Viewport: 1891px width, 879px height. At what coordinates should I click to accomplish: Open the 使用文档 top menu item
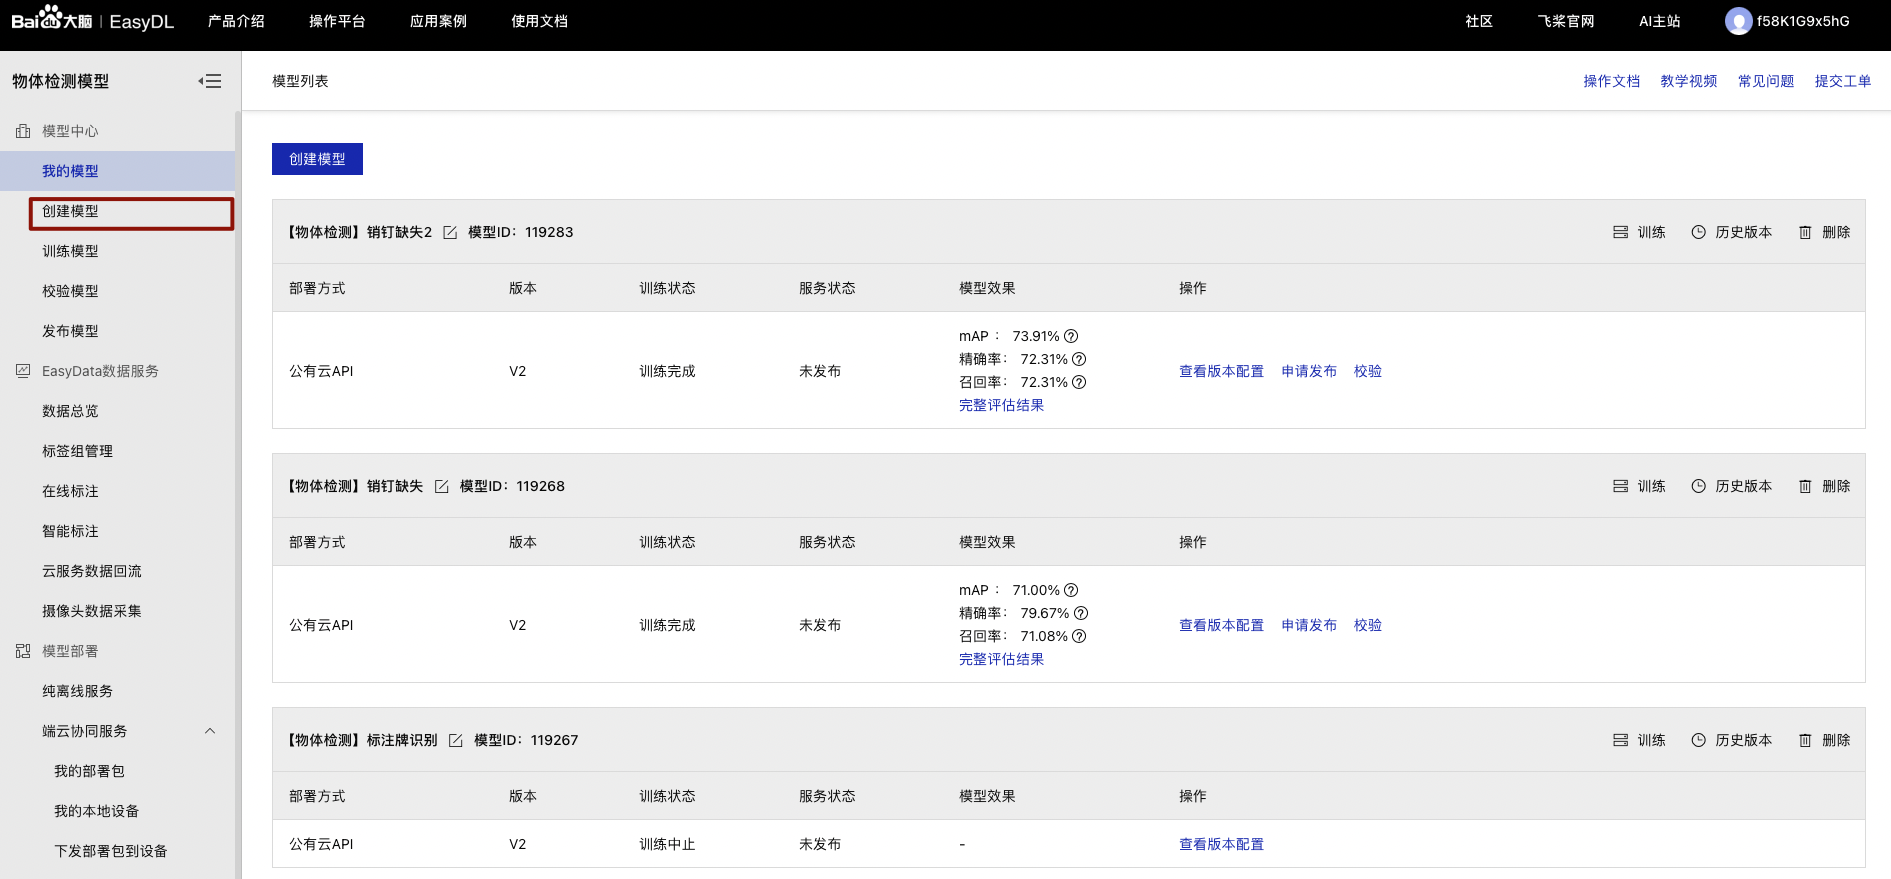click(x=539, y=21)
